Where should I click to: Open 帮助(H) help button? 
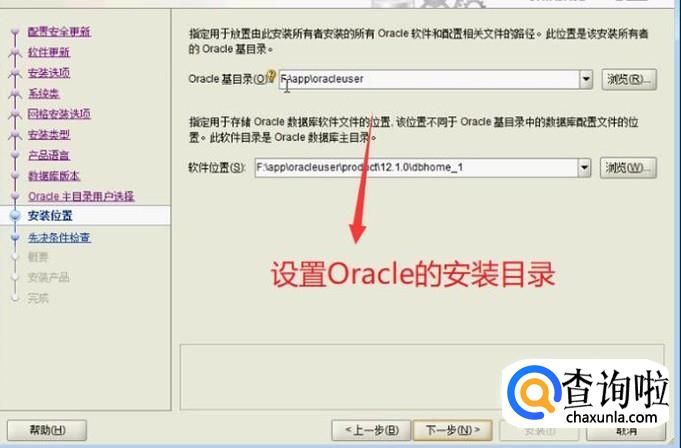click(x=47, y=430)
